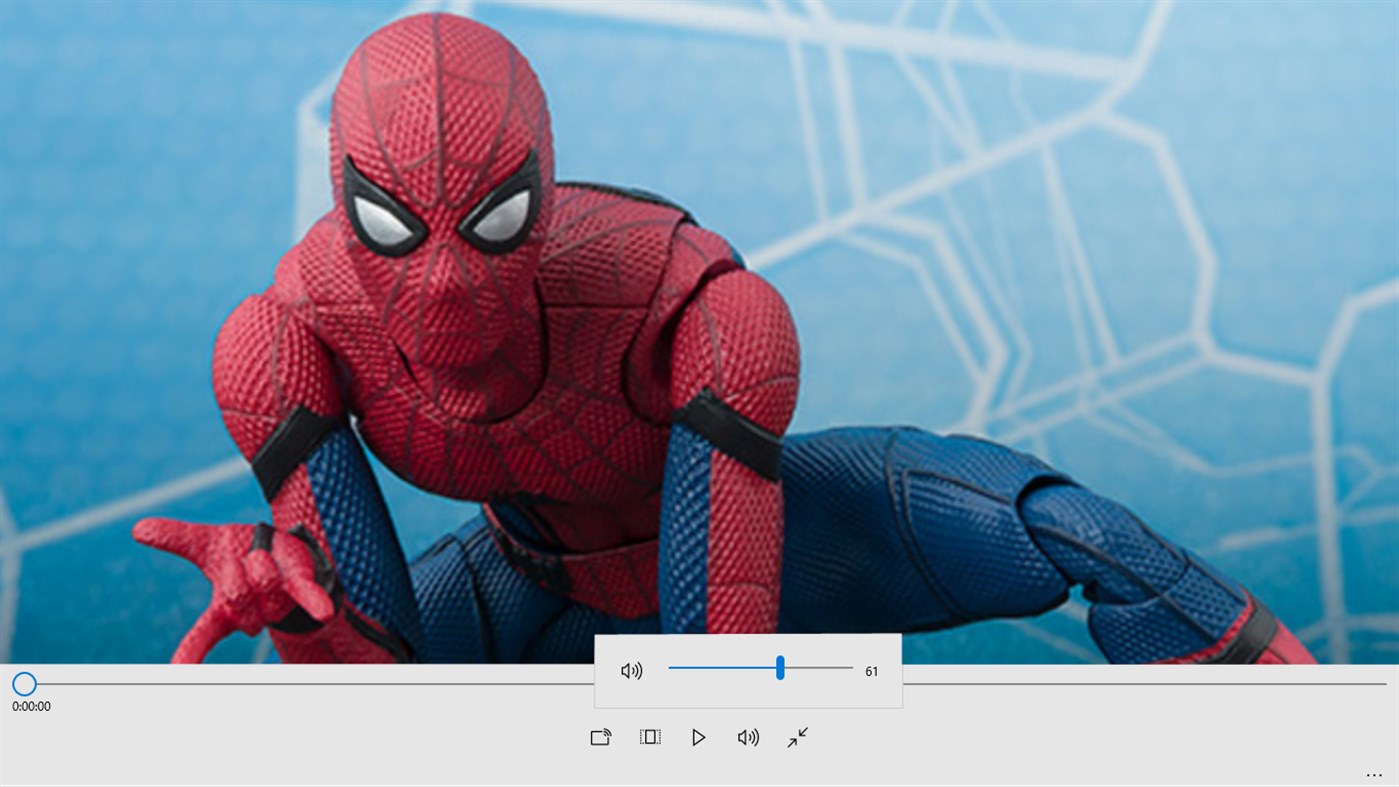The image size is (1399, 787).
Task: Open the casting menu for external devices
Action: [x=598, y=735]
